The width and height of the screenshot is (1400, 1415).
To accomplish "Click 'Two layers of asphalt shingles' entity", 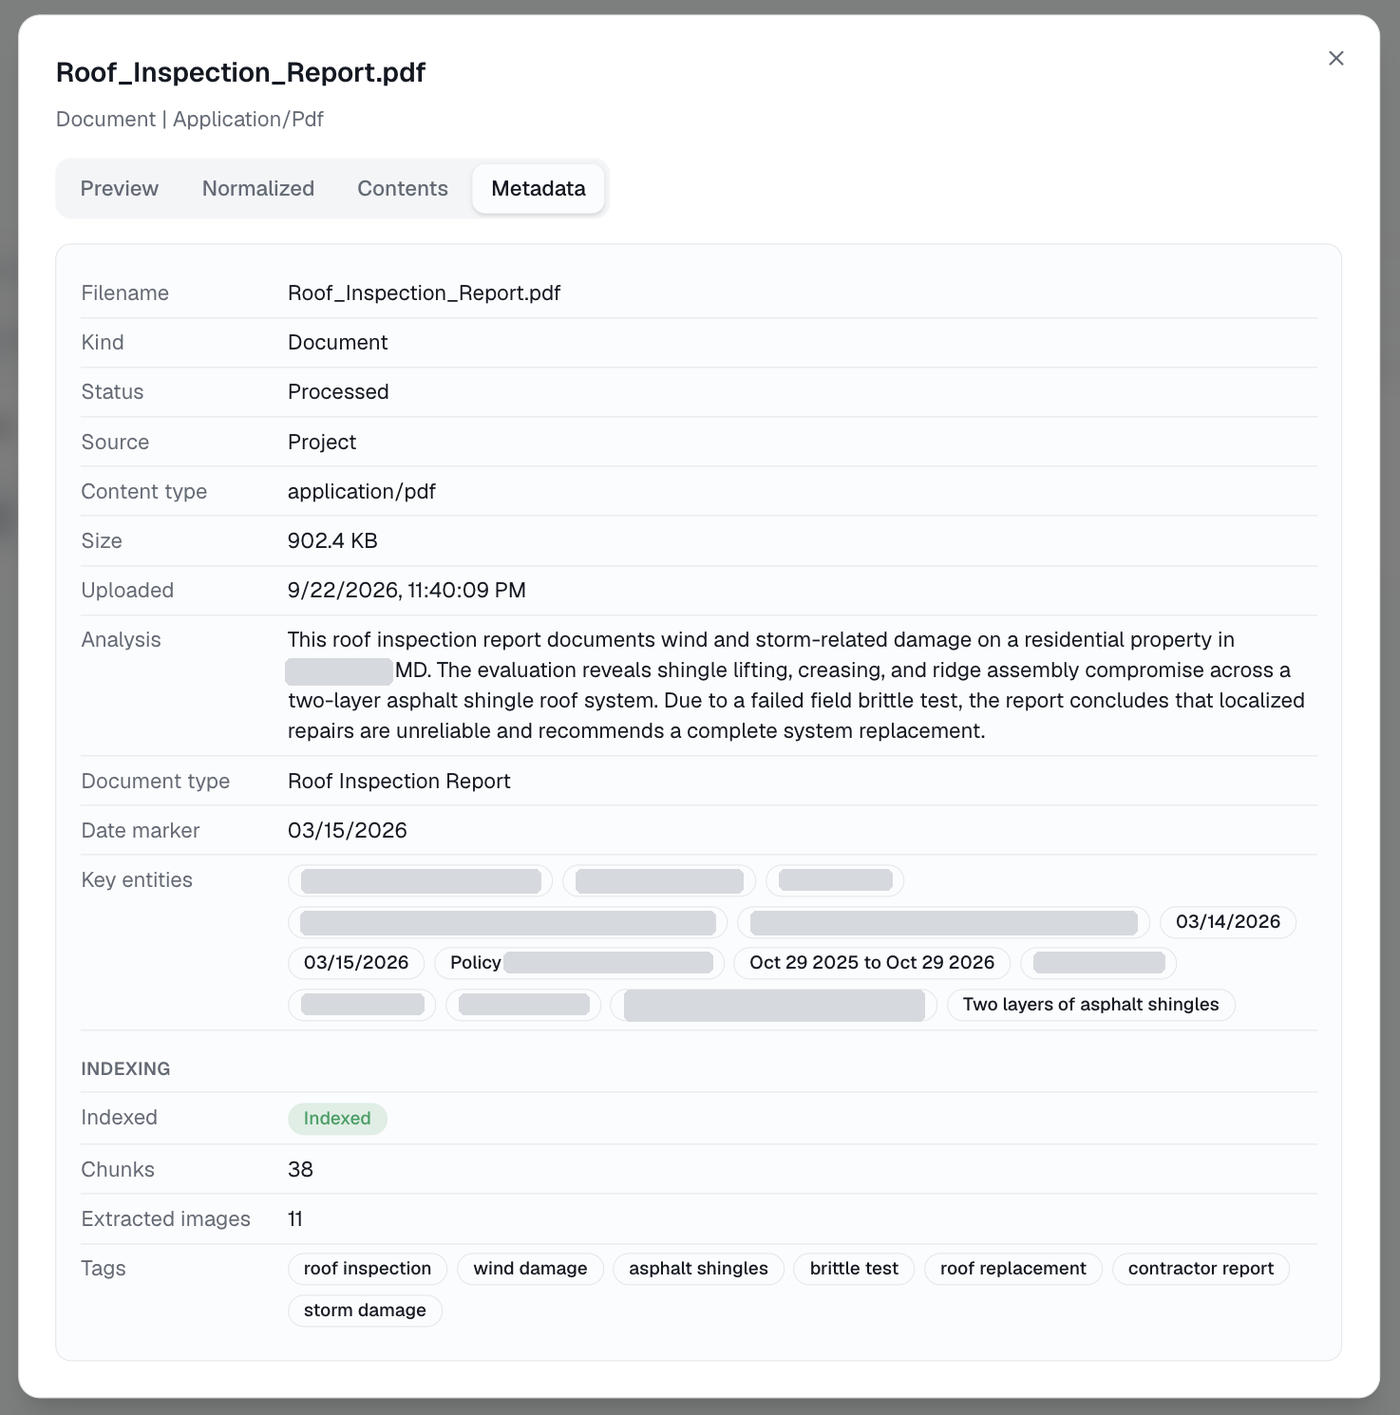I will click(x=1091, y=1004).
